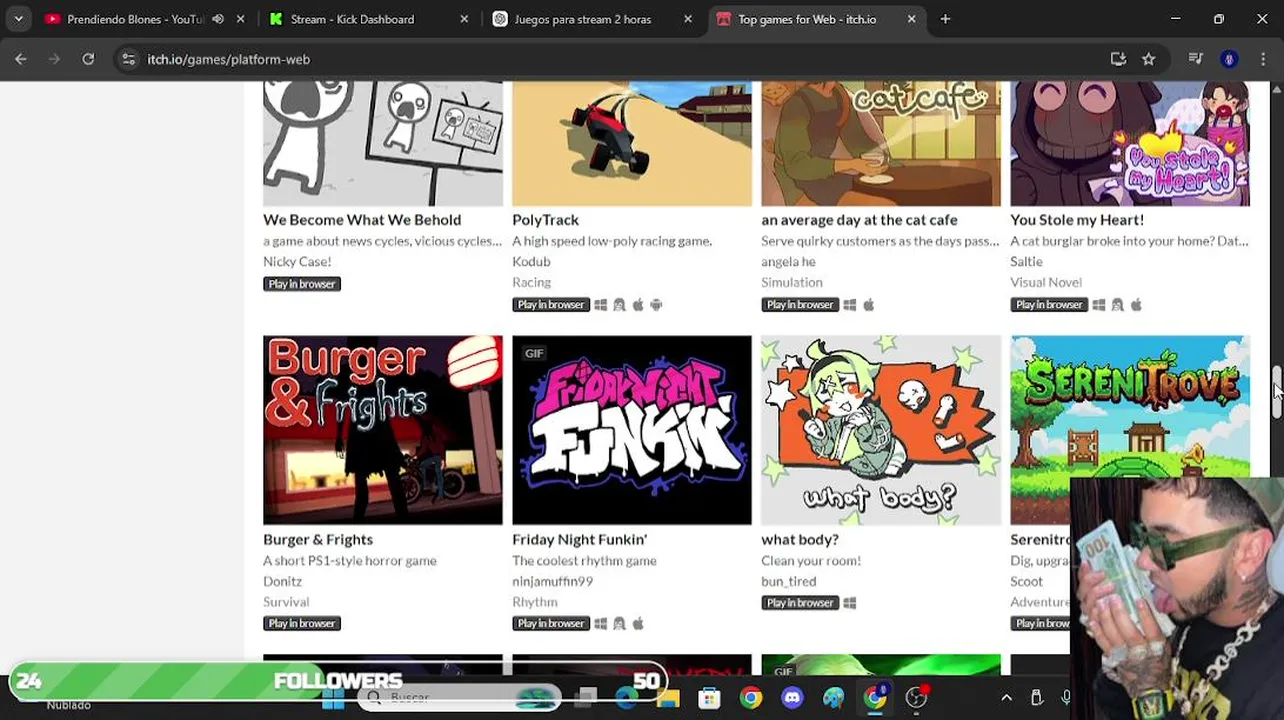1284x720 pixels.
Task: Visit author ninjamuffin99 profile
Action: pos(552,581)
